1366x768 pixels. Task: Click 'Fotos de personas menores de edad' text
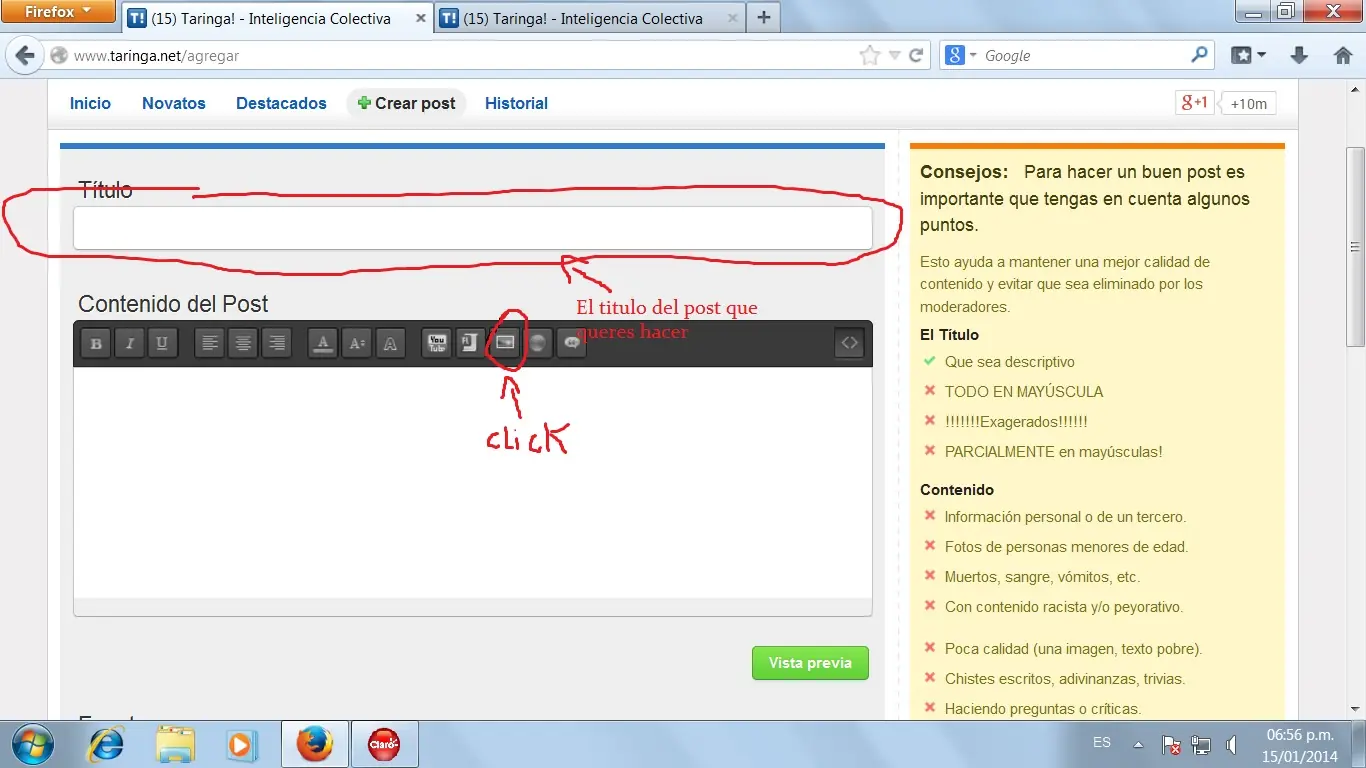1066,547
